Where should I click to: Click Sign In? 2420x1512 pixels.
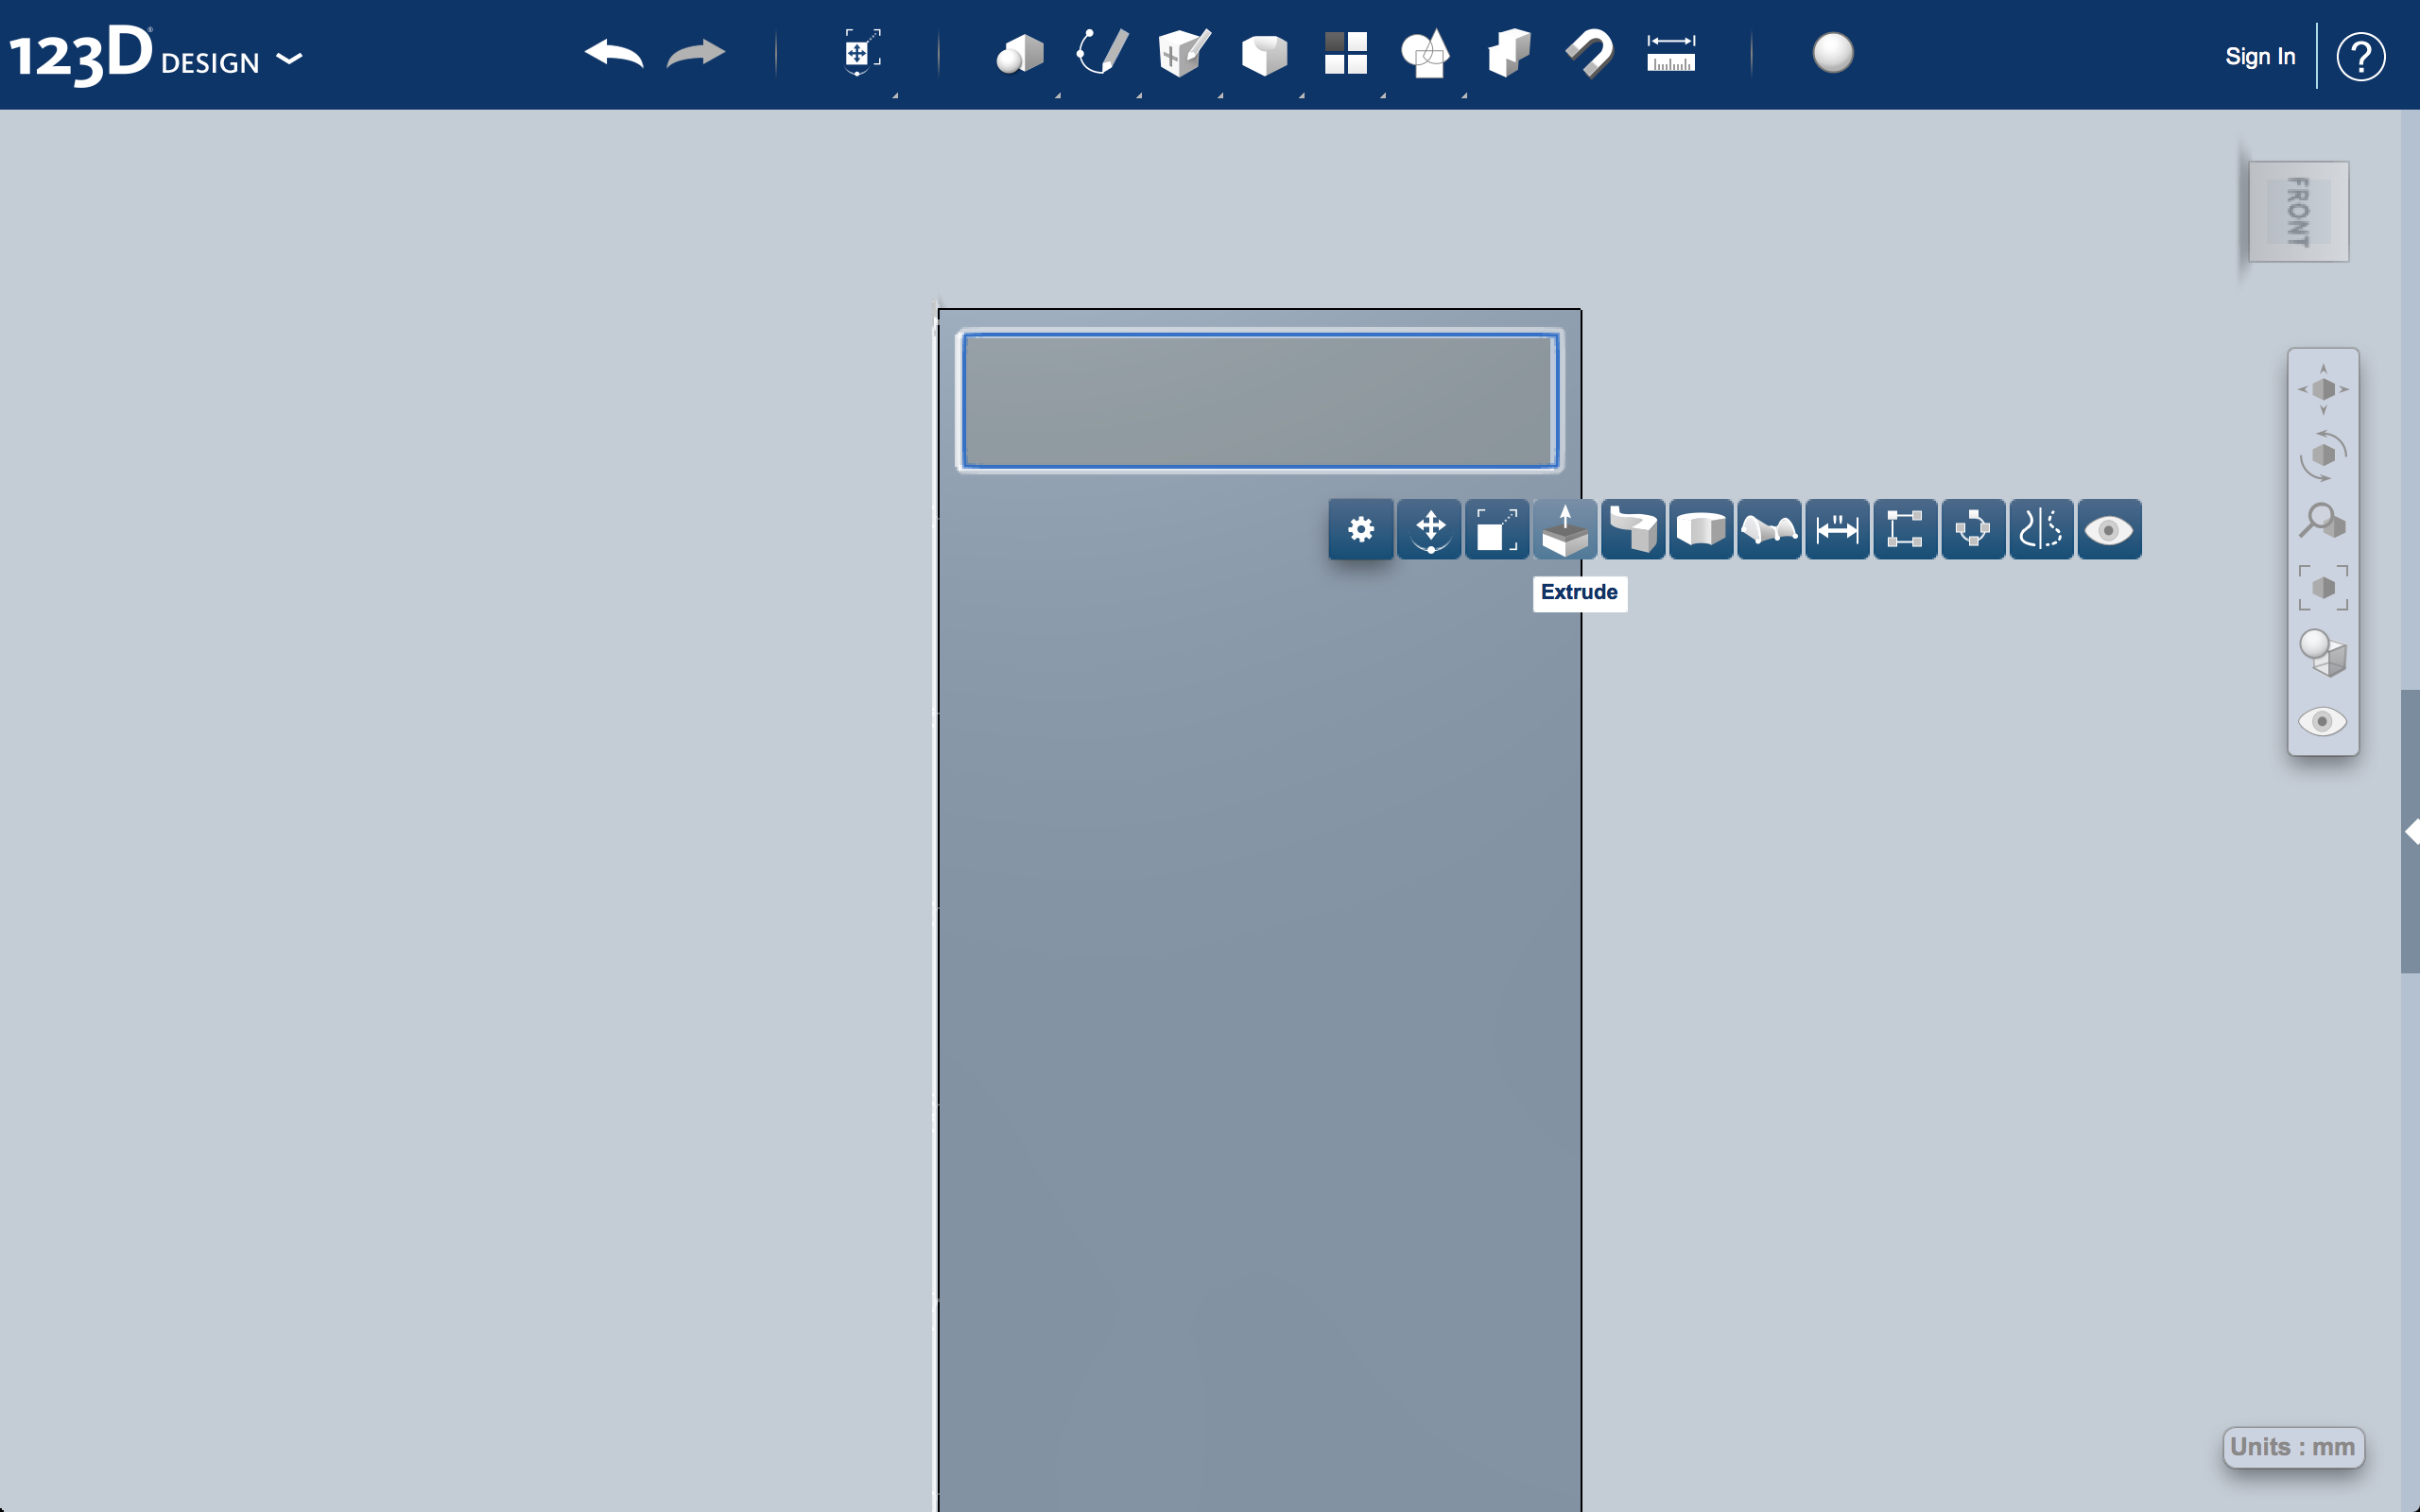pos(2260,56)
